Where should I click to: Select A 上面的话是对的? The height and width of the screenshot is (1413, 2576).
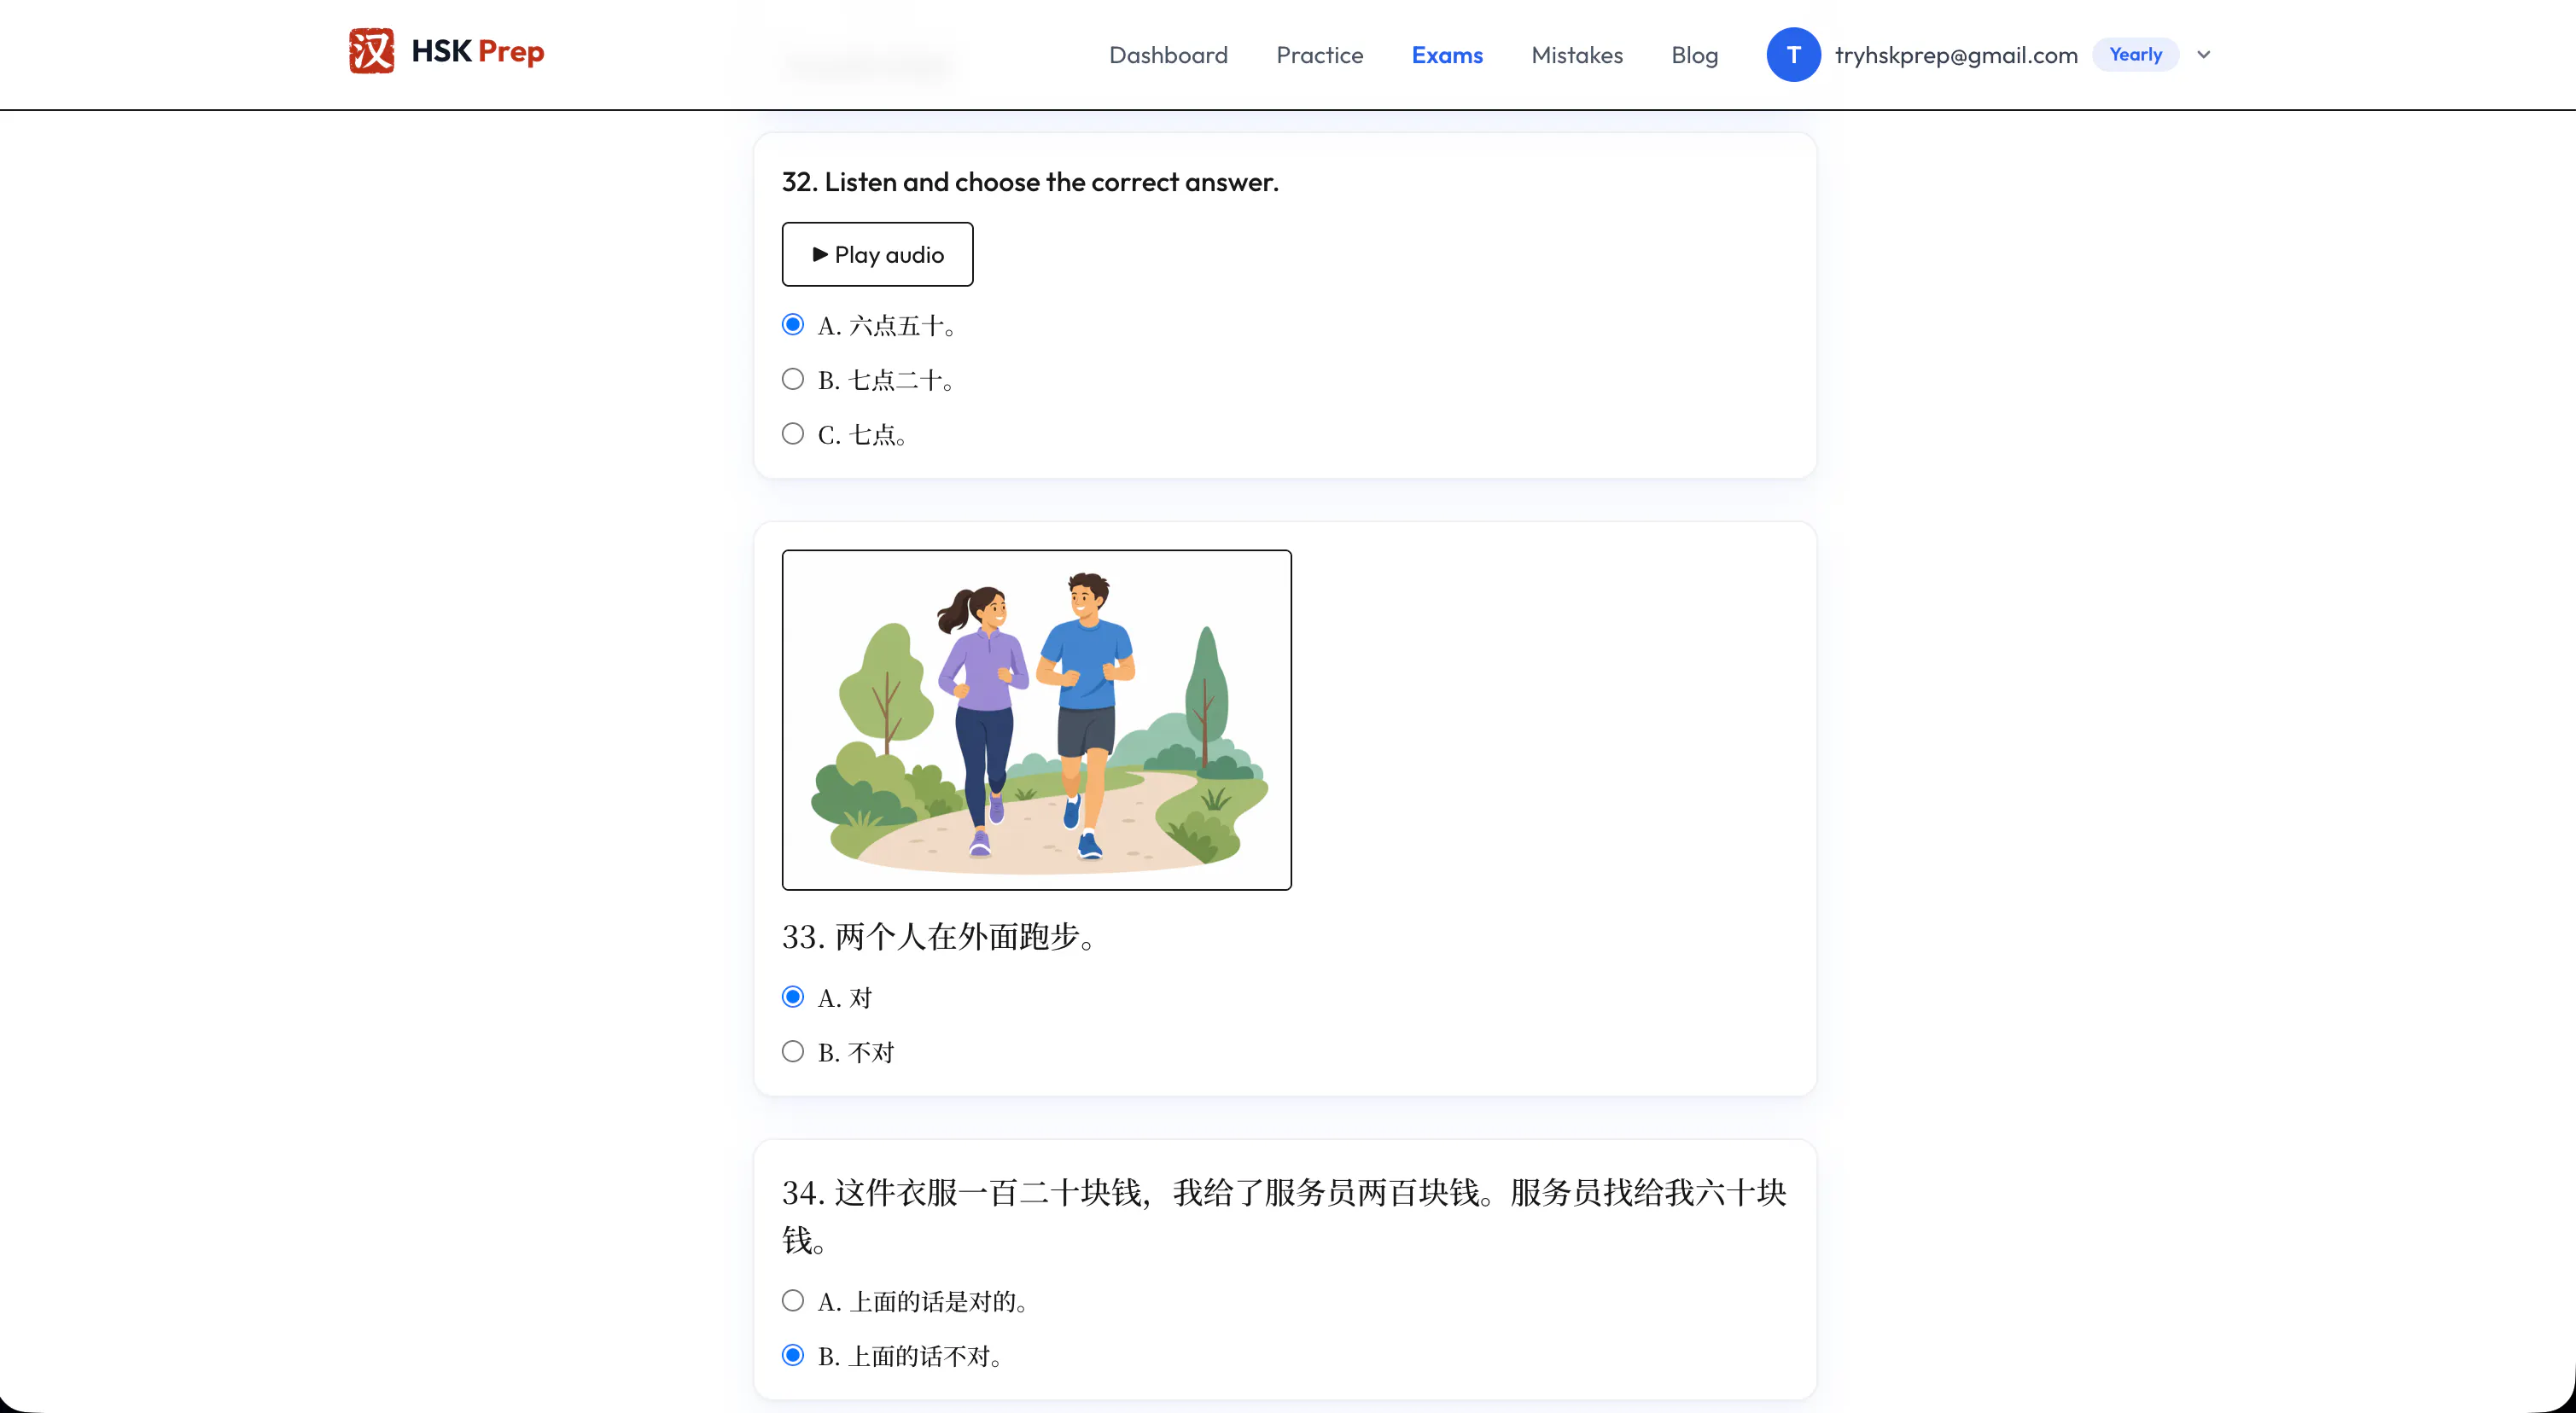coord(793,1301)
